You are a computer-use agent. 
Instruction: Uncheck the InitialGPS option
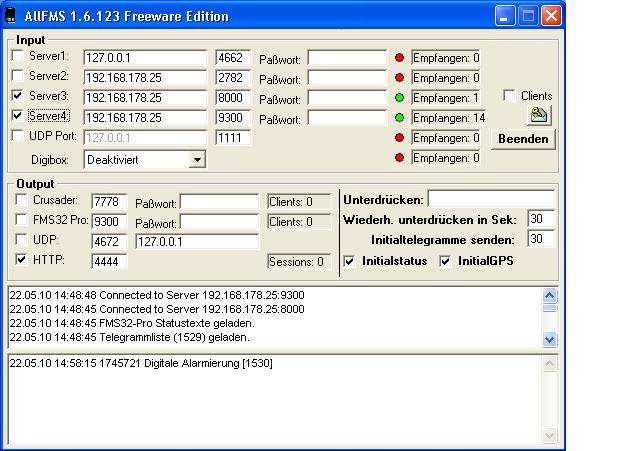(x=445, y=261)
